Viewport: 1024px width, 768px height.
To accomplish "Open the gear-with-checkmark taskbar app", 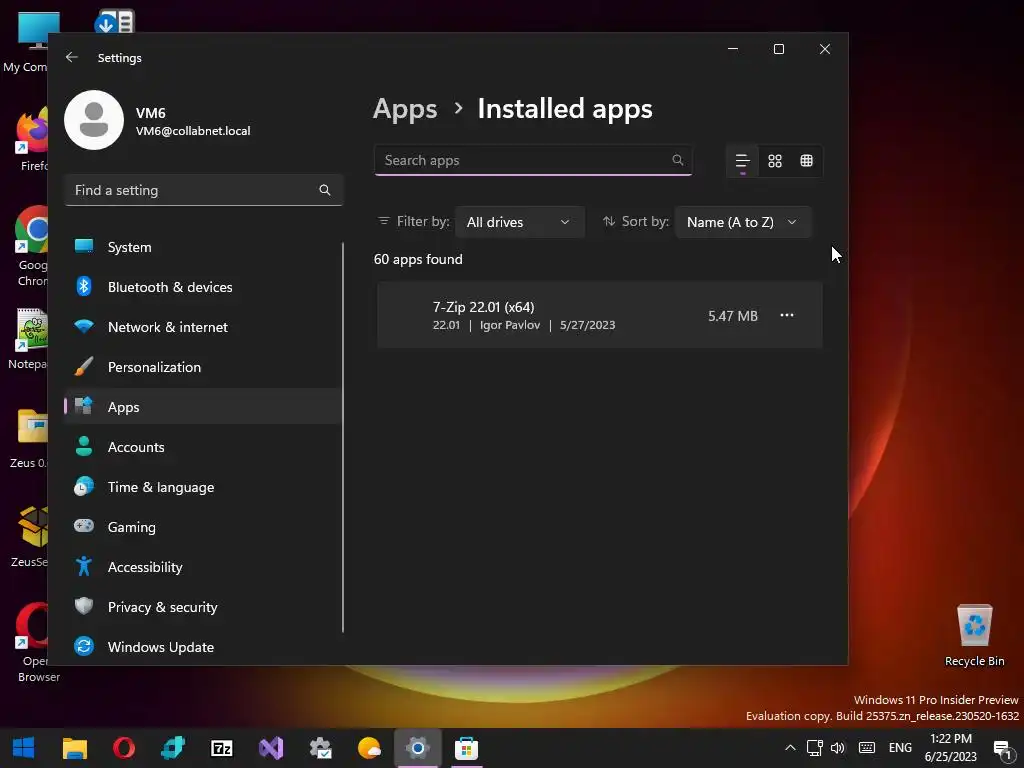I will 320,748.
